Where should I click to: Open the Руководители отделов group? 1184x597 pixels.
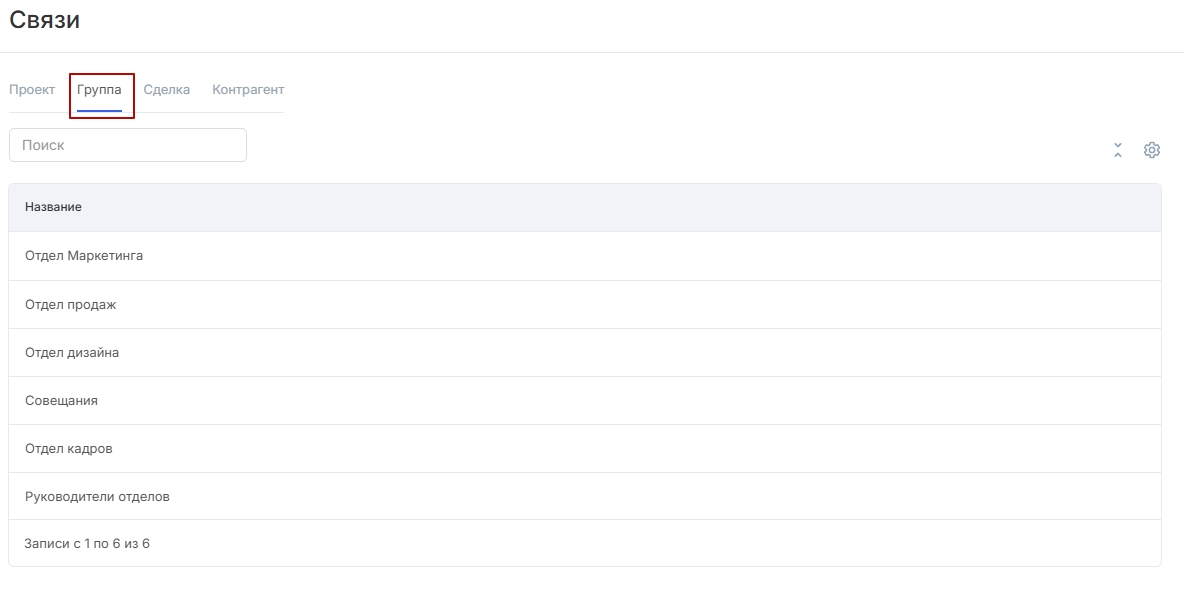pos(98,497)
